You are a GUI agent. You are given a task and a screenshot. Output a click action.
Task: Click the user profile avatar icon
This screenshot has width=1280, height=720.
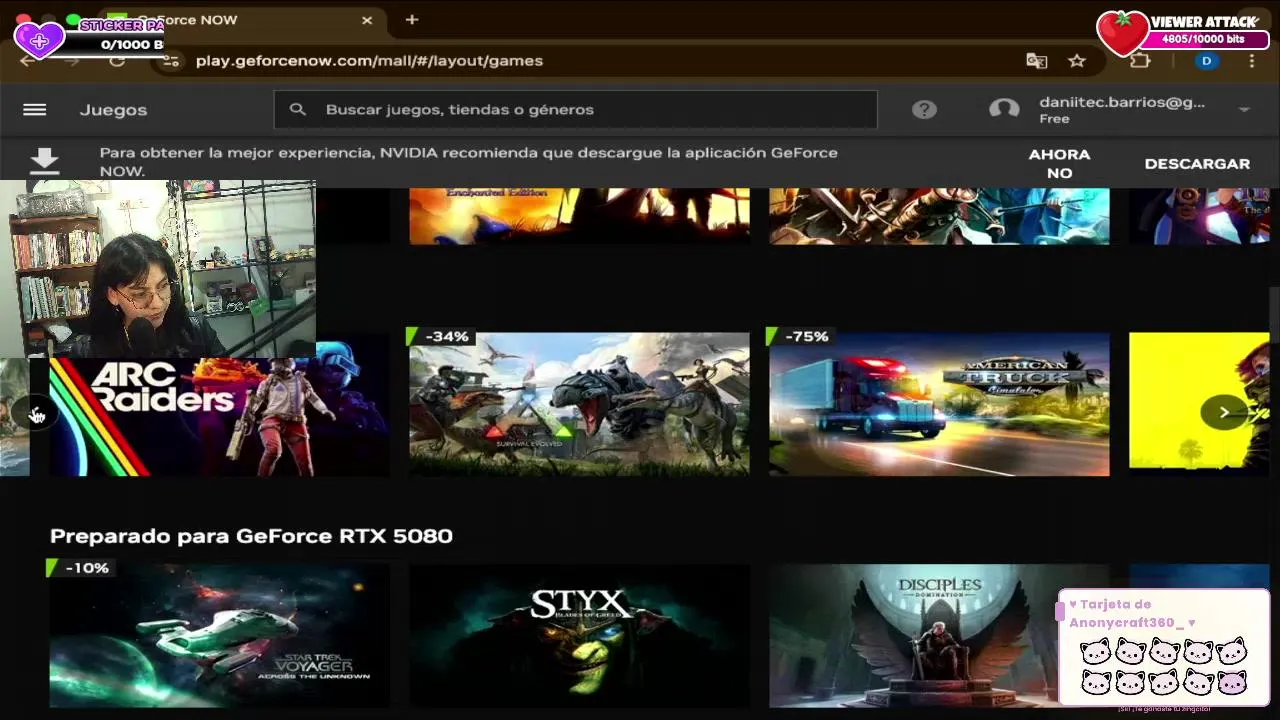(x=1004, y=110)
